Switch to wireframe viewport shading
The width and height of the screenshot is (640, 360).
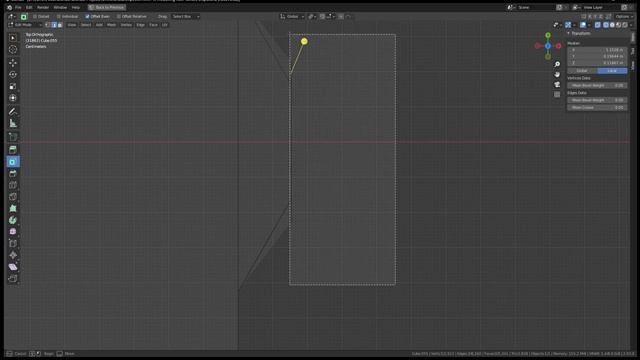click(606, 25)
